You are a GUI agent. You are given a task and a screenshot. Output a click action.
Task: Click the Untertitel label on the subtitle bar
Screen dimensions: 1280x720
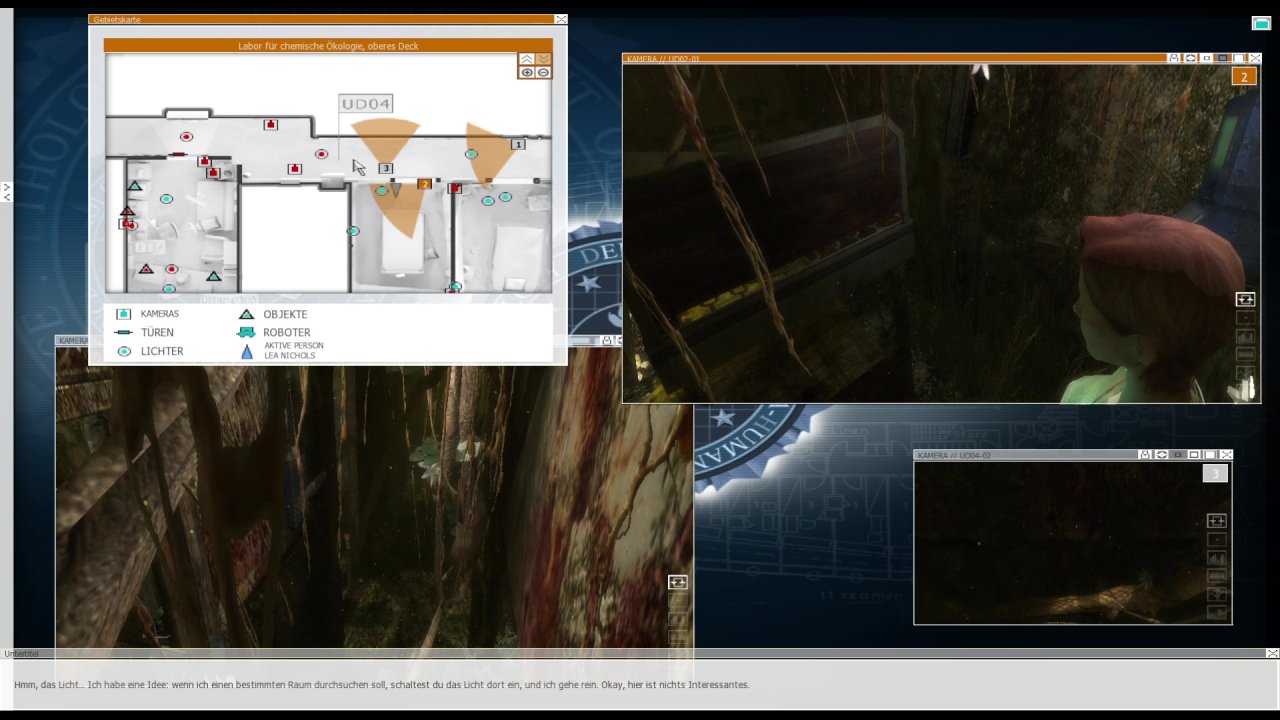click(21, 653)
